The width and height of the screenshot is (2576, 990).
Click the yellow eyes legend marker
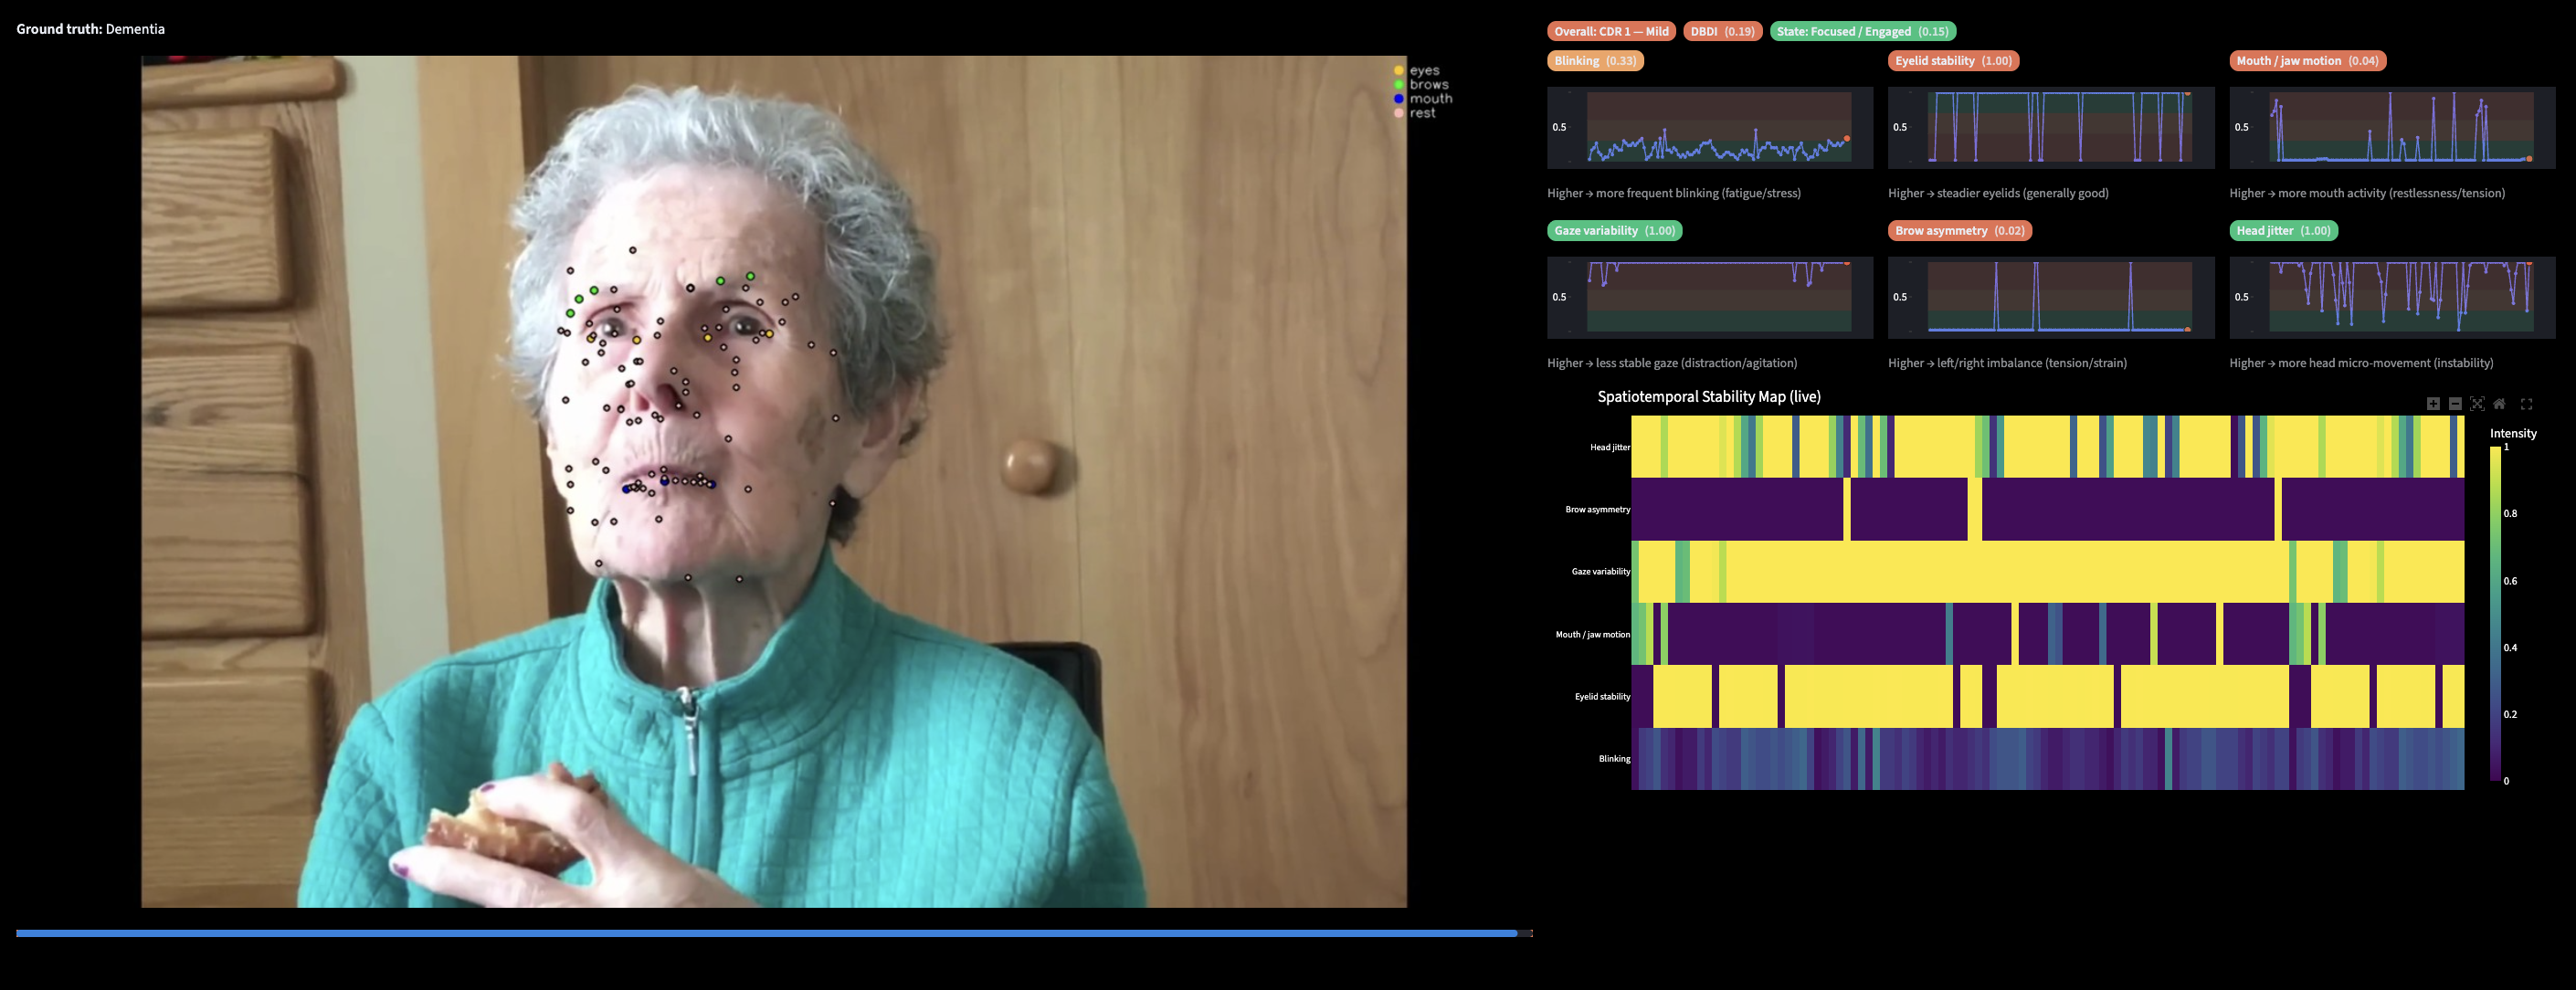click(x=1399, y=71)
